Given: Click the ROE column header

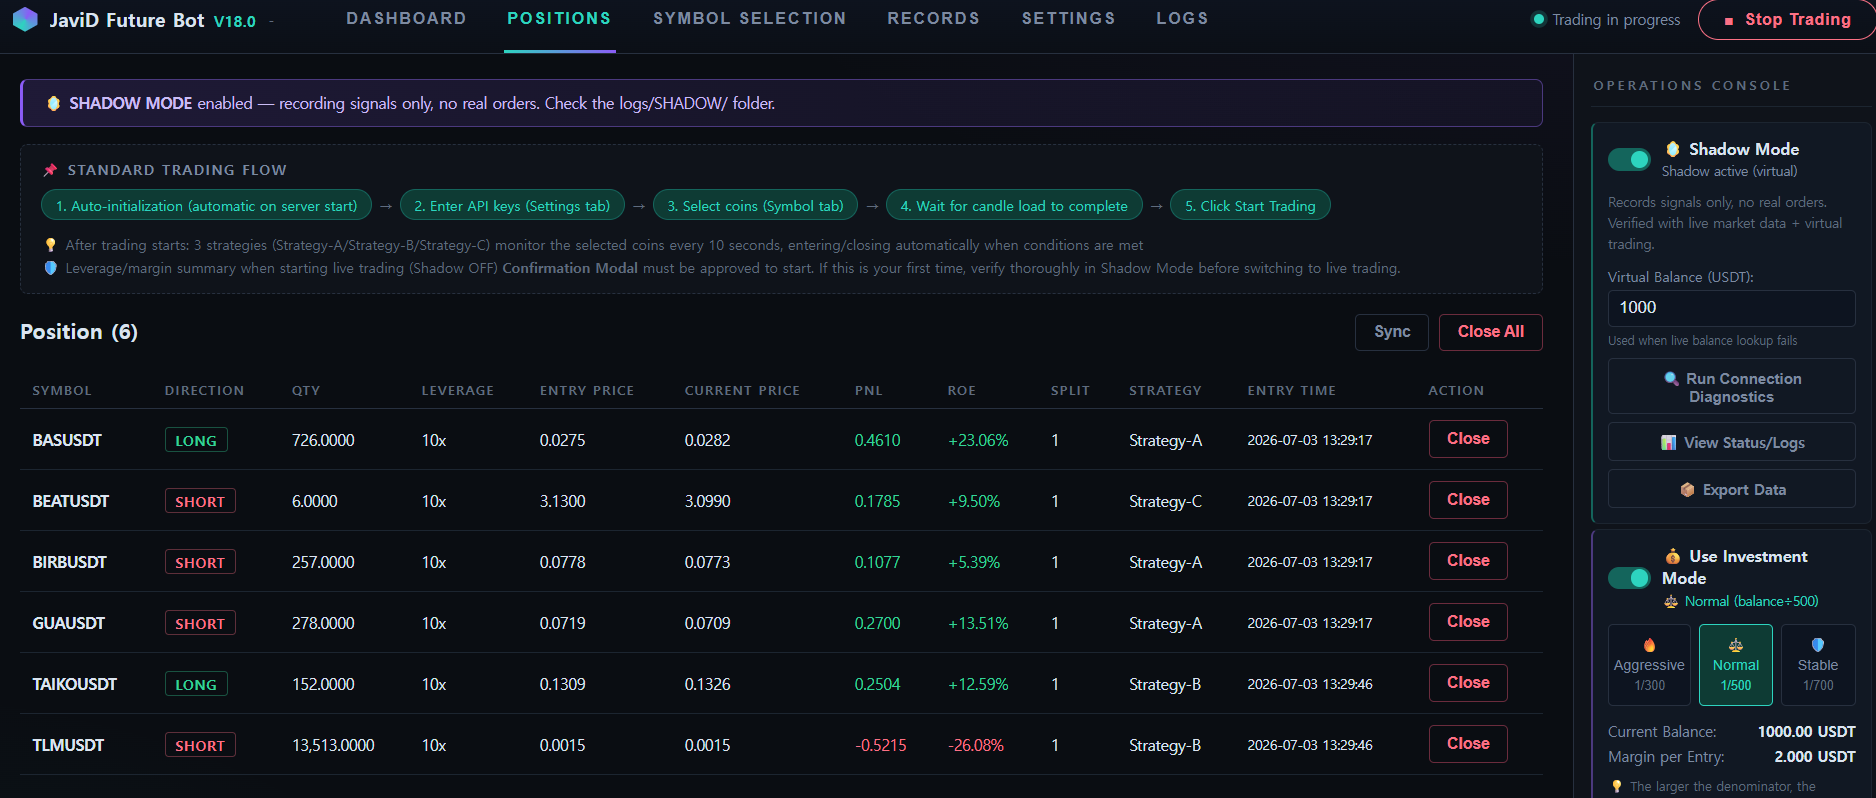Looking at the screenshot, I should pyautogui.click(x=962, y=391).
